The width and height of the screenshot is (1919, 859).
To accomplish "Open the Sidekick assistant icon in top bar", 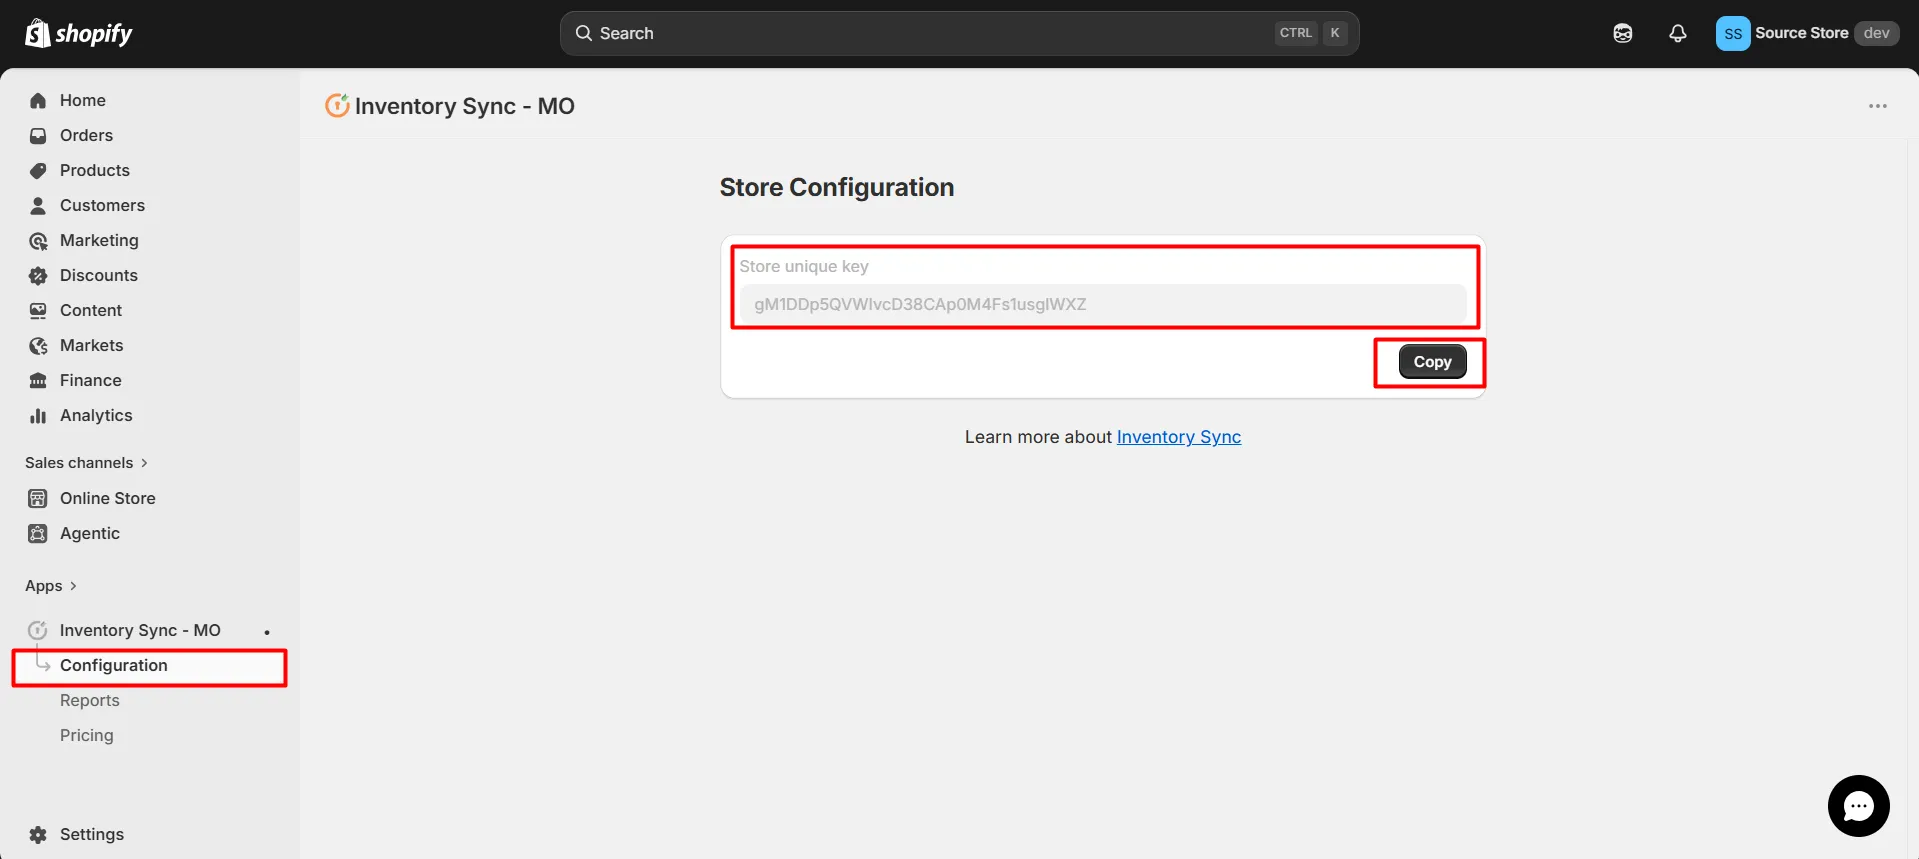I will [x=1623, y=33].
